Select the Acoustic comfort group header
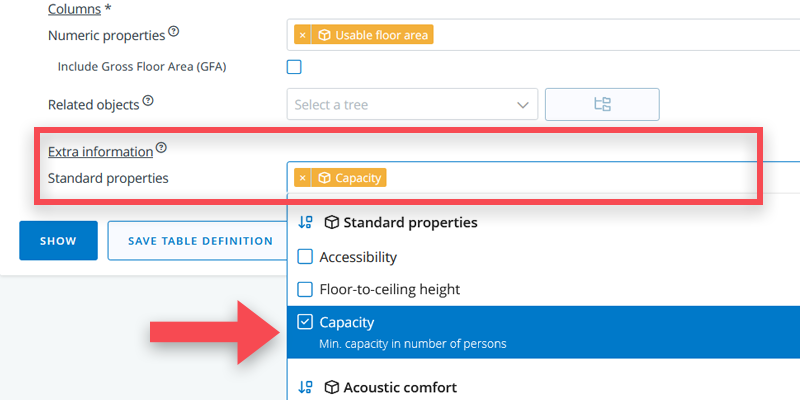 400,387
